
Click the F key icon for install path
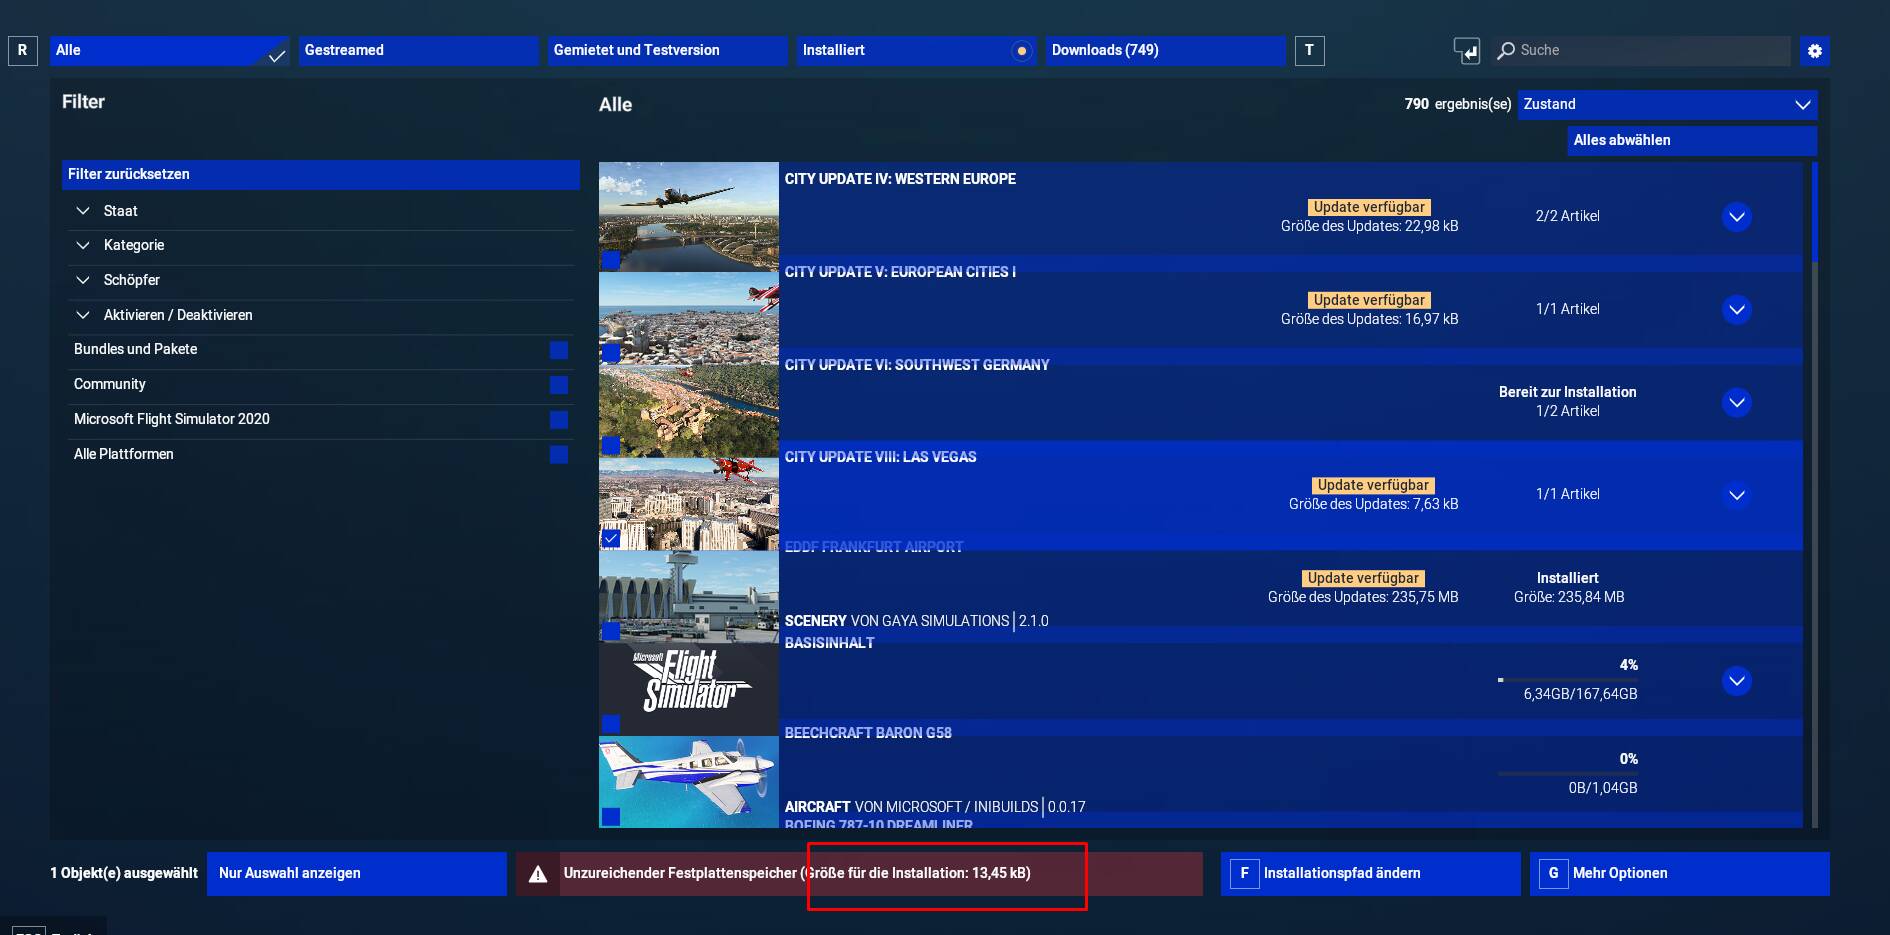pyautogui.click(x=1244, y=873)
